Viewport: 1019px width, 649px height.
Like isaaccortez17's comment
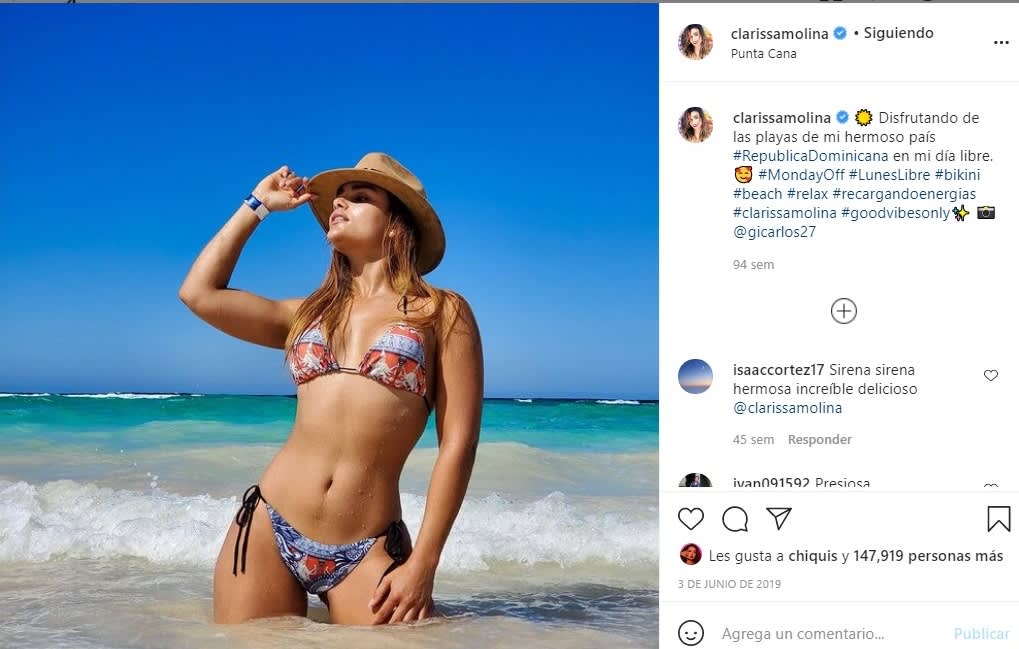click(991, 376)
